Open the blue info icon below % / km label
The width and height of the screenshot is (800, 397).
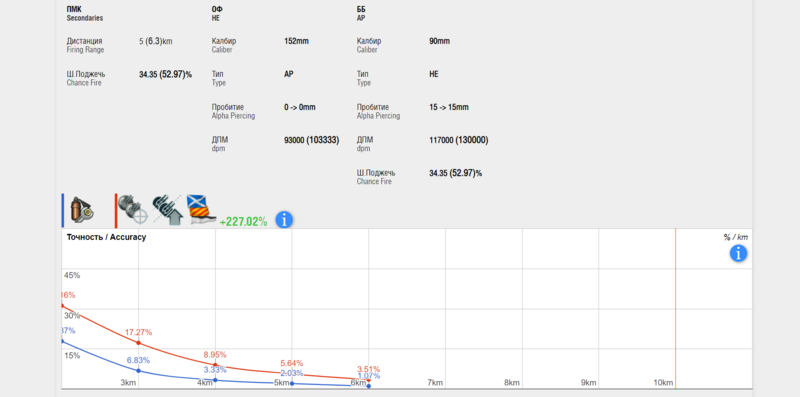pos(738,253)
